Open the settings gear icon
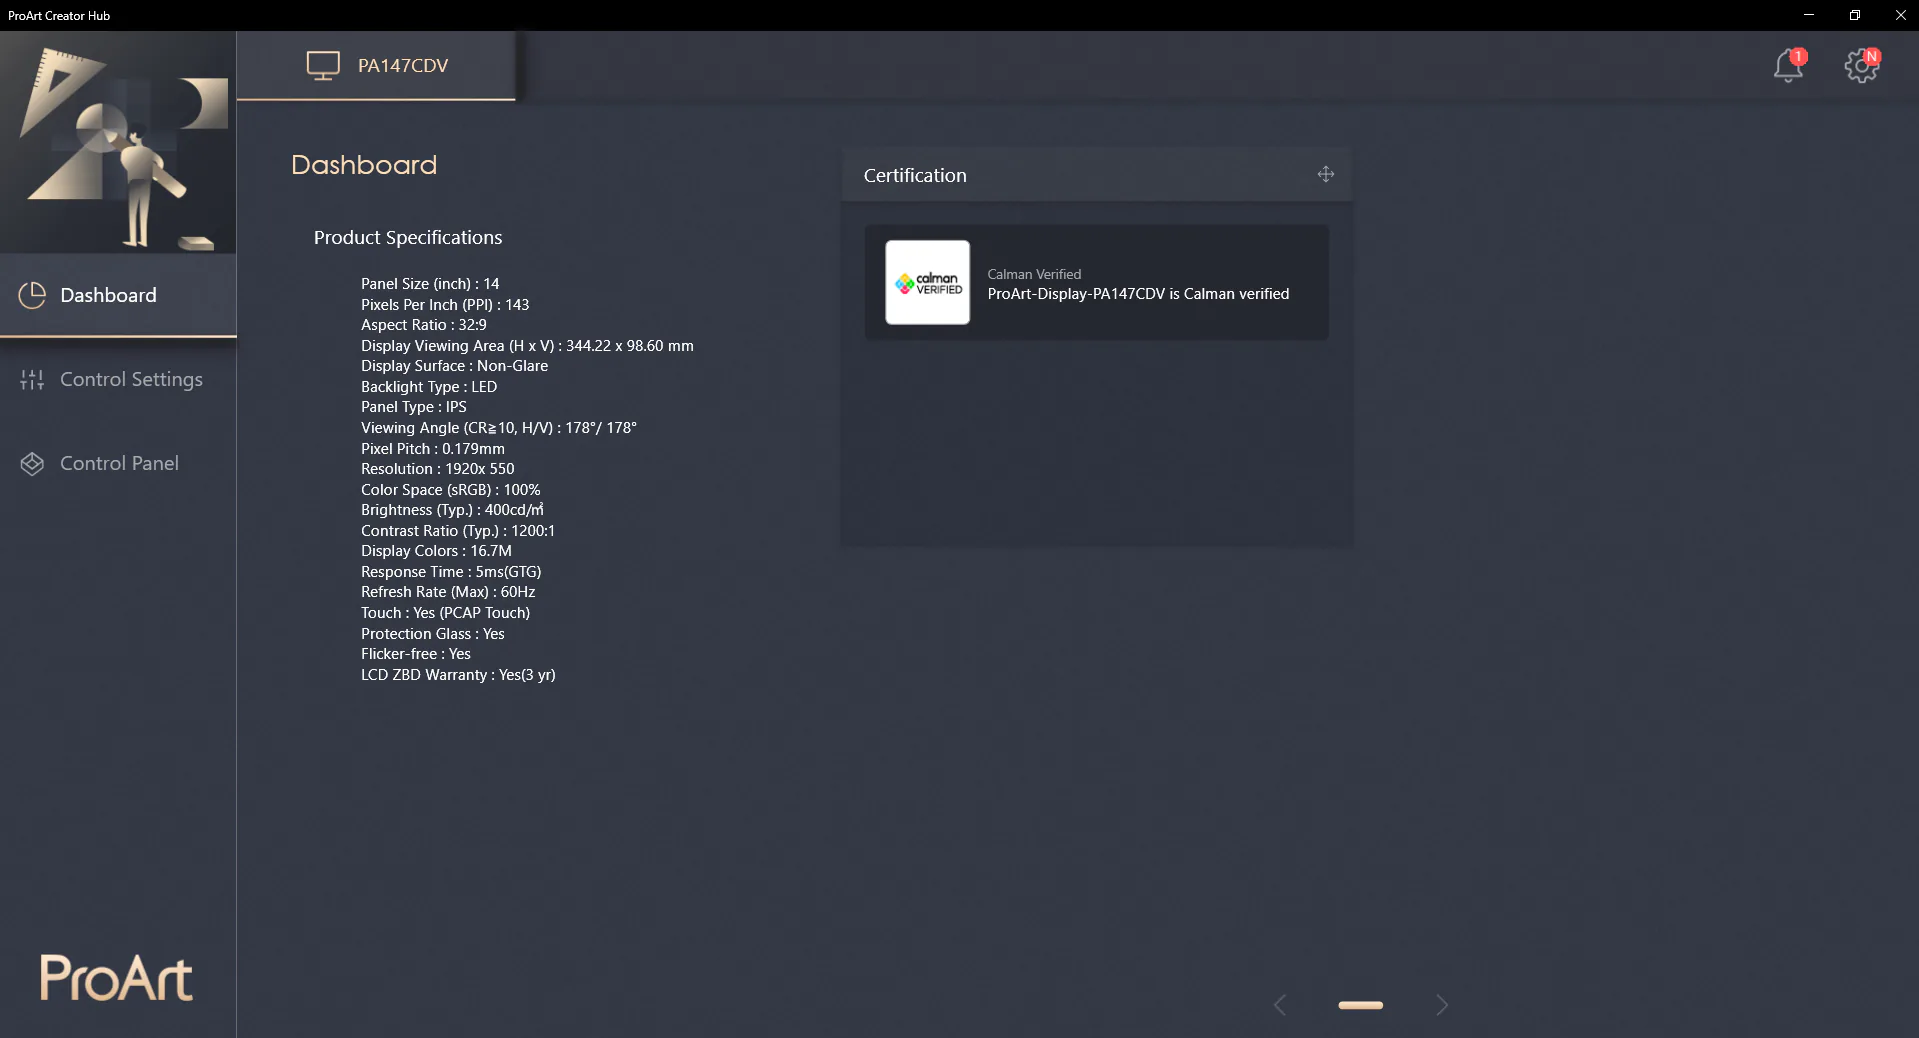 (x=1861, y=66)
